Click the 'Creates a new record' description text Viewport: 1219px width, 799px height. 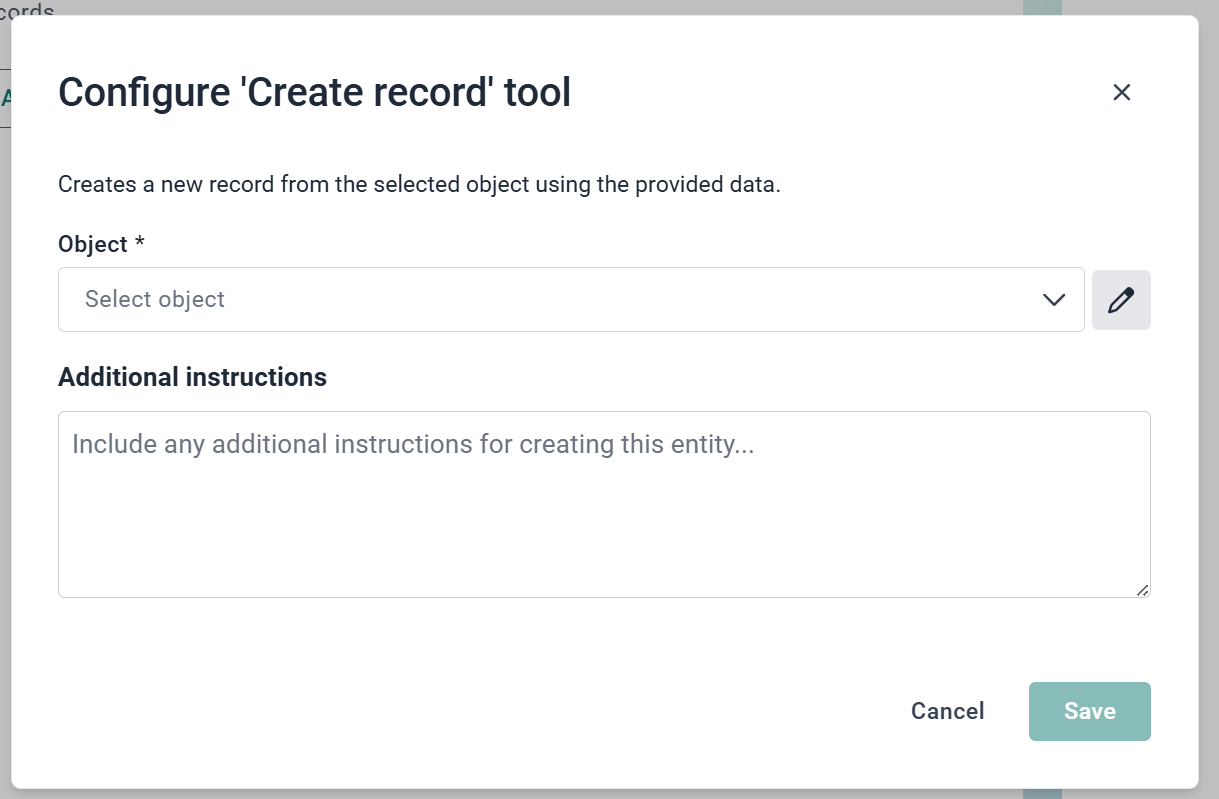tap(418, 185)
